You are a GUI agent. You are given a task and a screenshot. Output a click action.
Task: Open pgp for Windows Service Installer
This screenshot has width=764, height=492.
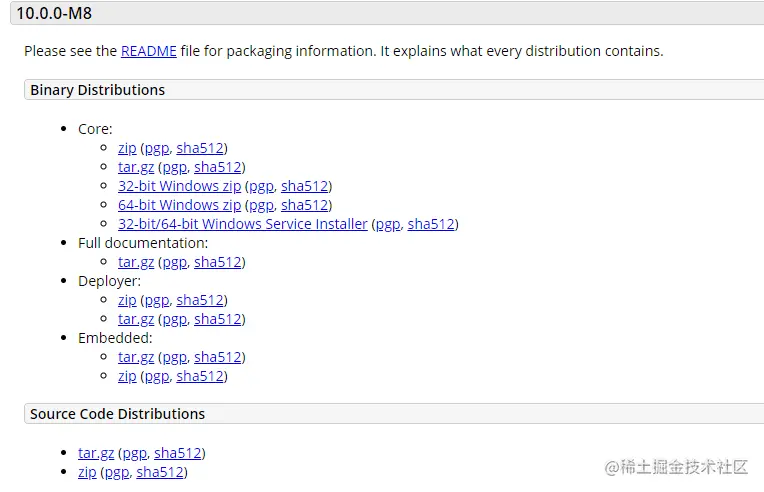click(x=387, y=224)
